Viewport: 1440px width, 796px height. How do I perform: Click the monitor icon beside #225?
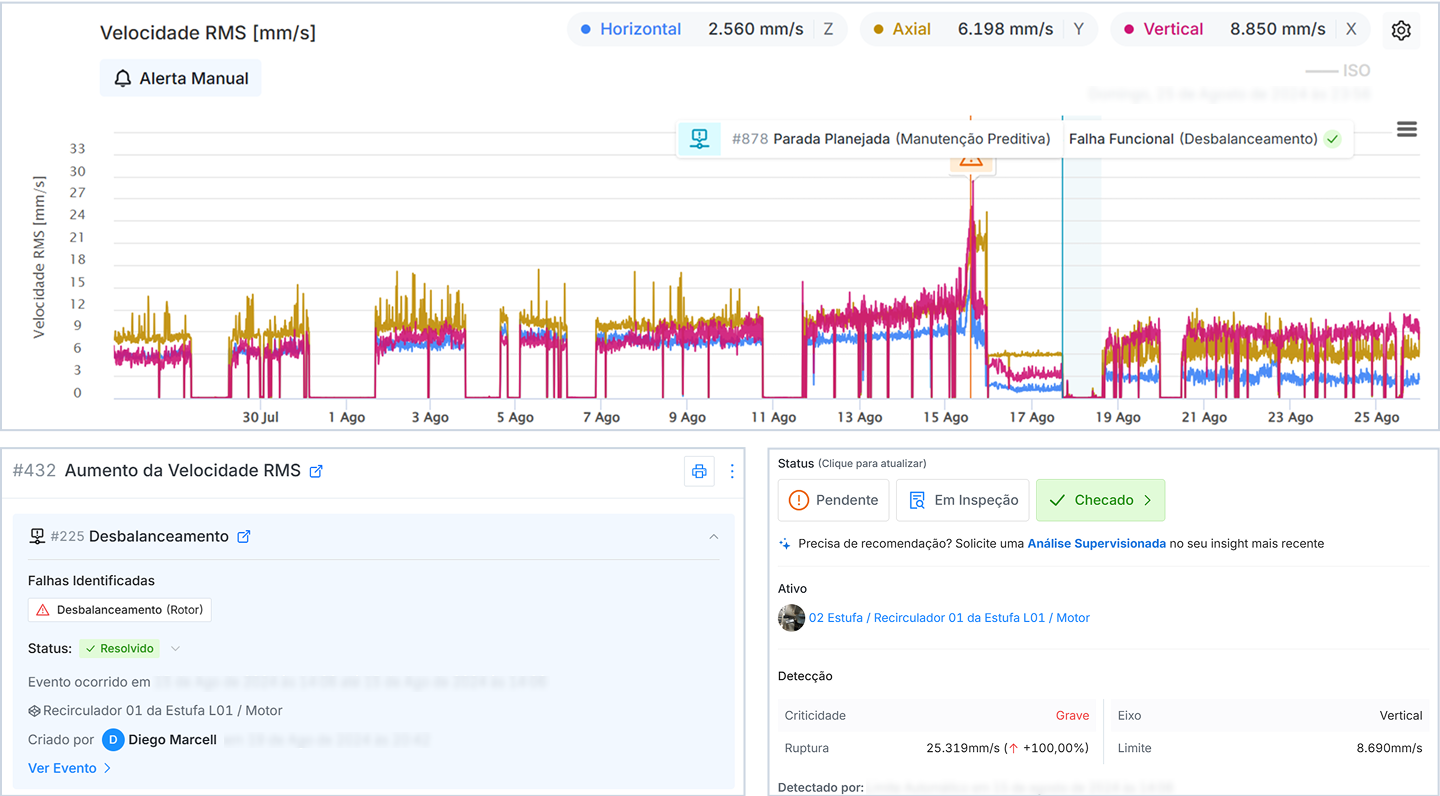tap(37, 537)
